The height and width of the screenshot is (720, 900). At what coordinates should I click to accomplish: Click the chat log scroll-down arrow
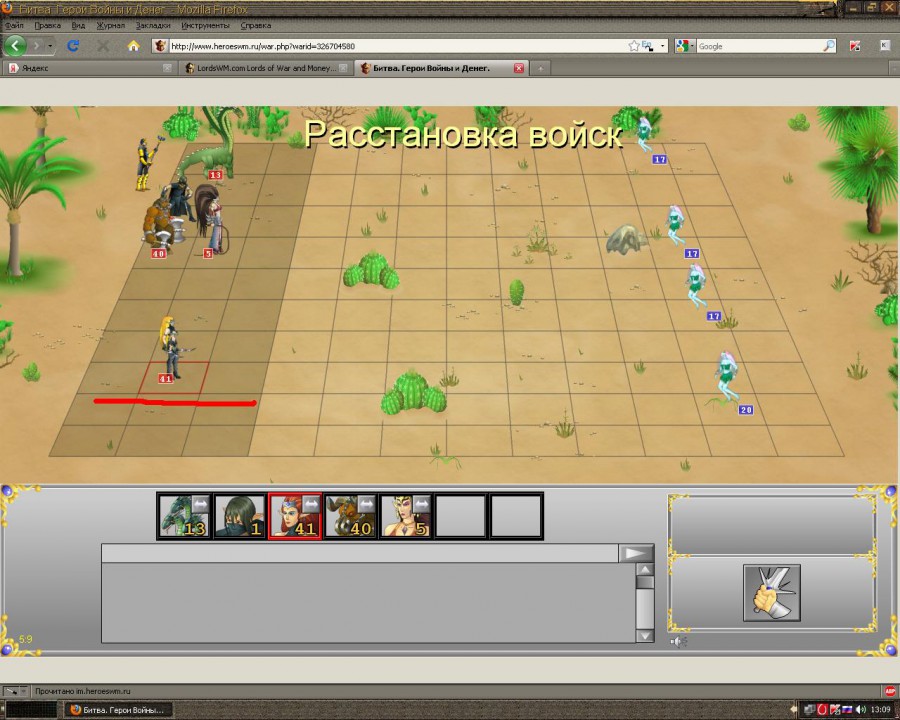pyautogui.click(x=645, y=636)
